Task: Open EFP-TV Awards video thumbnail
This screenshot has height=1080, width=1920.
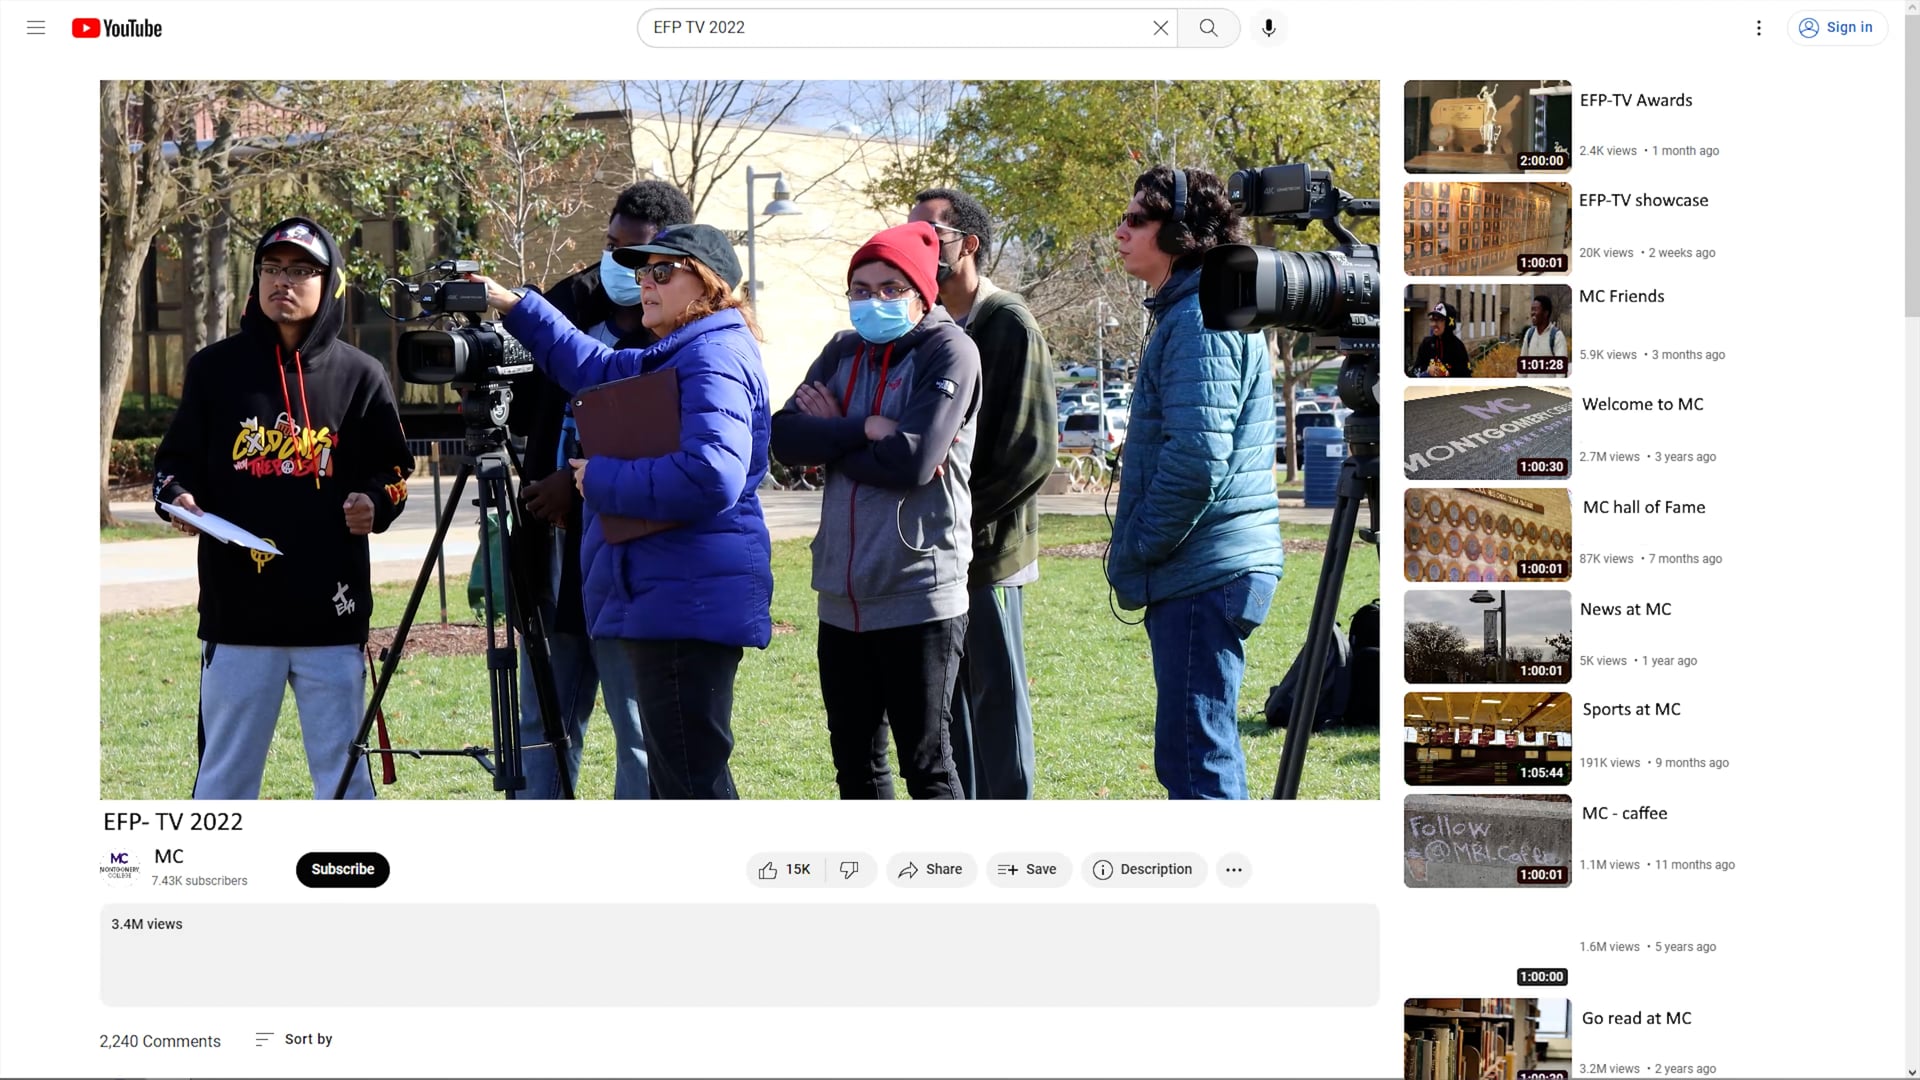Action: point(1487,127)
